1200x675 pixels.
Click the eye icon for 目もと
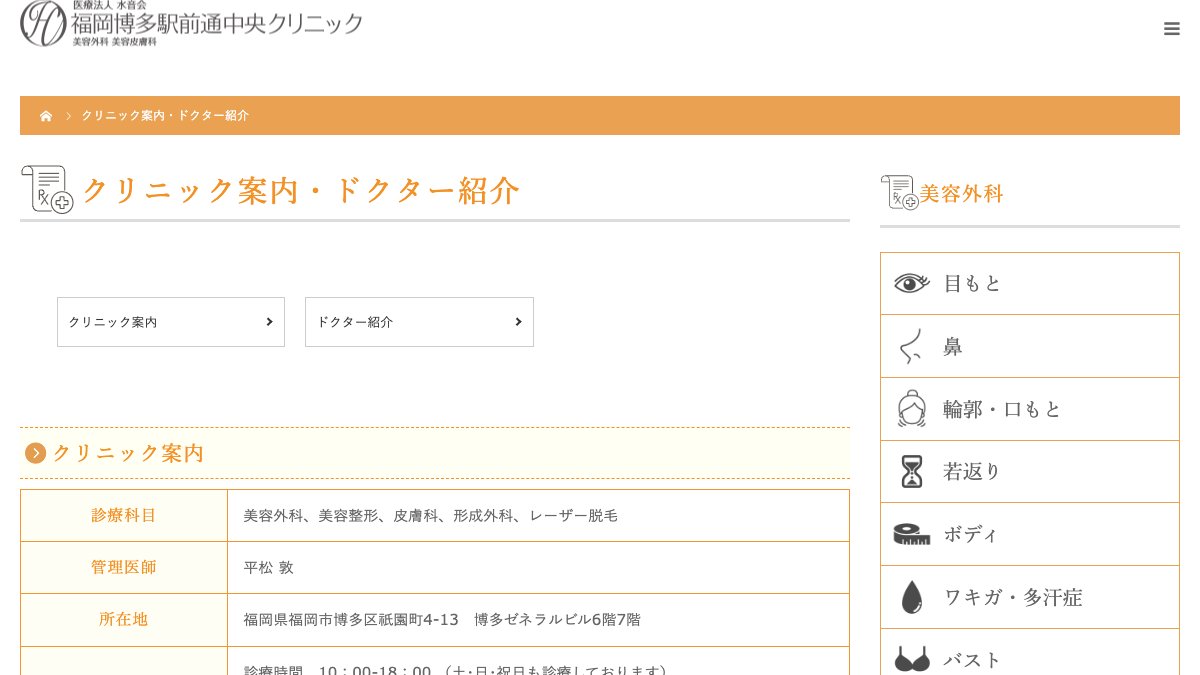(912, 283)
